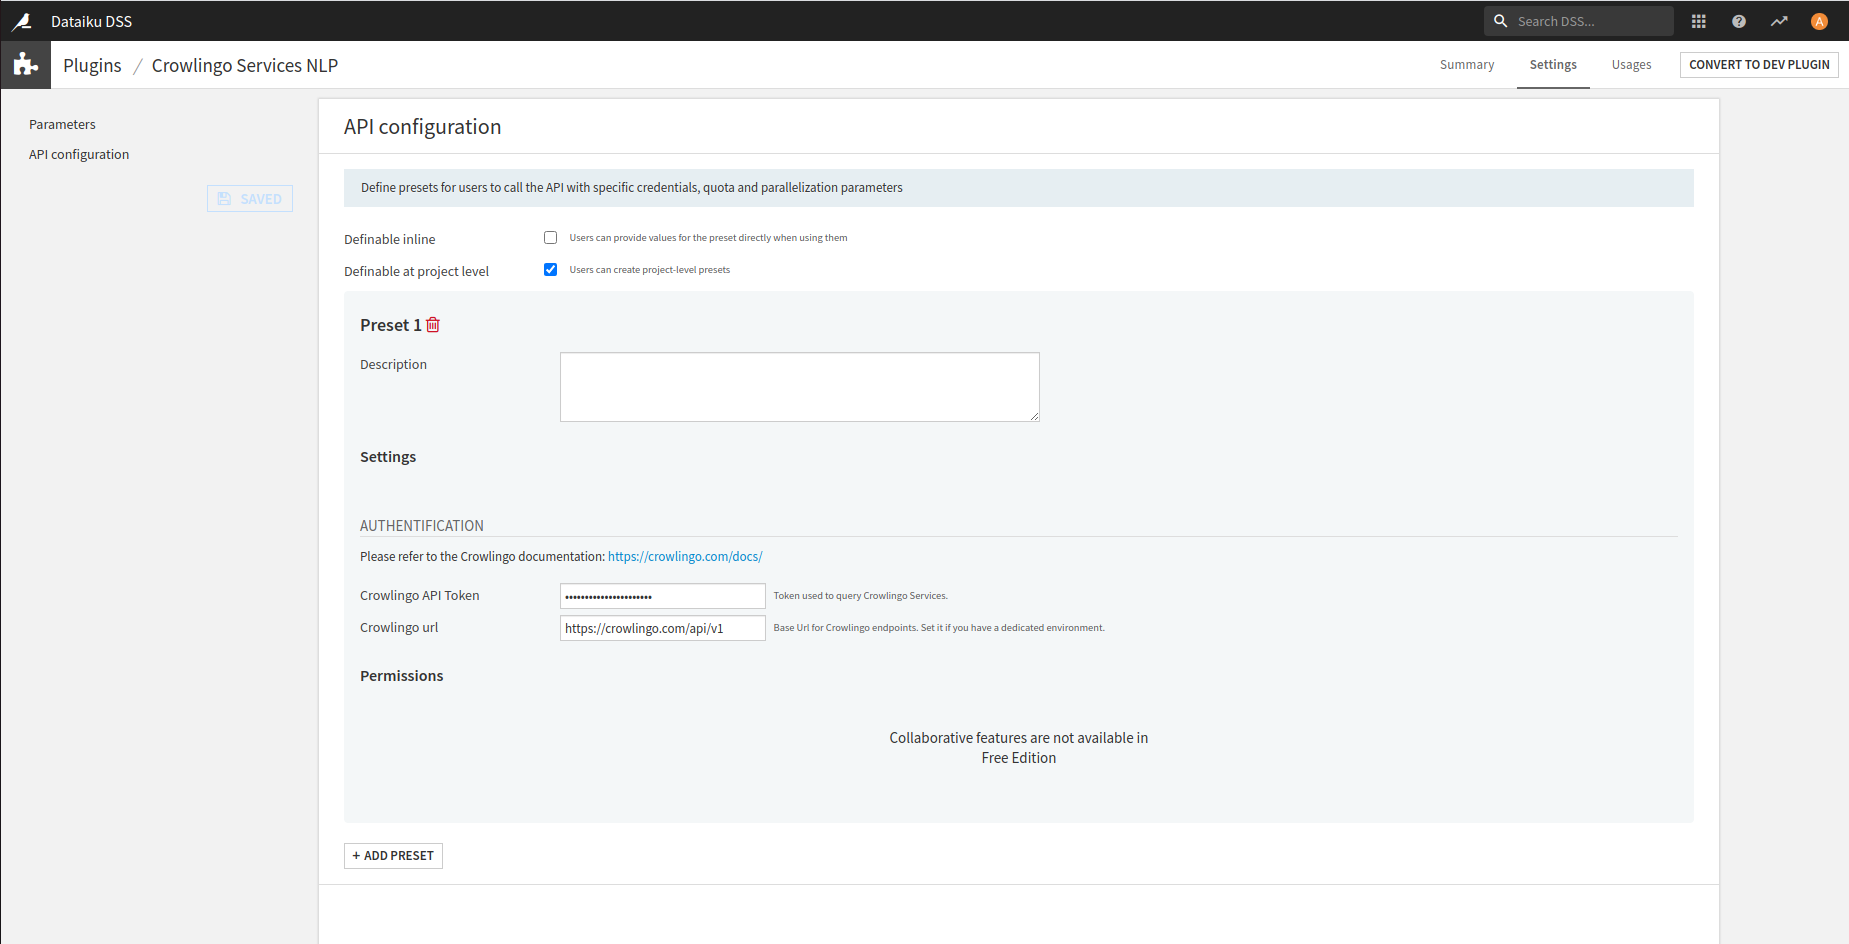1849x944 pixels.
Task: Go to Plugins breadcrumb
Action: click(92, 66)
